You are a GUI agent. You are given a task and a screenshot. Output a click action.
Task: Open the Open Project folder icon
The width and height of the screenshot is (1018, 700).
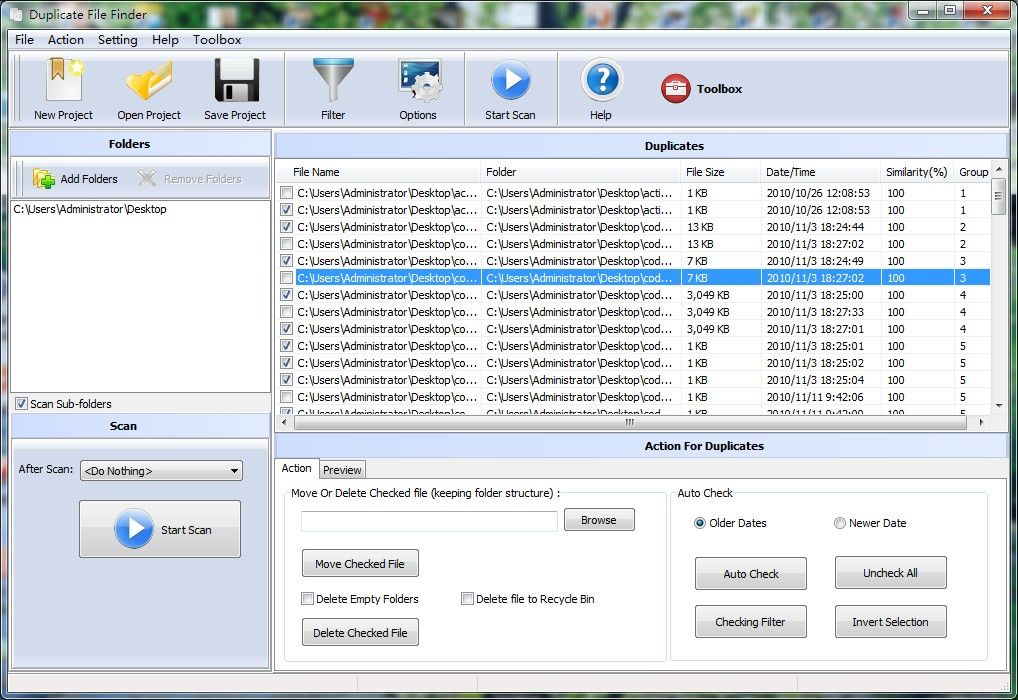149,81
